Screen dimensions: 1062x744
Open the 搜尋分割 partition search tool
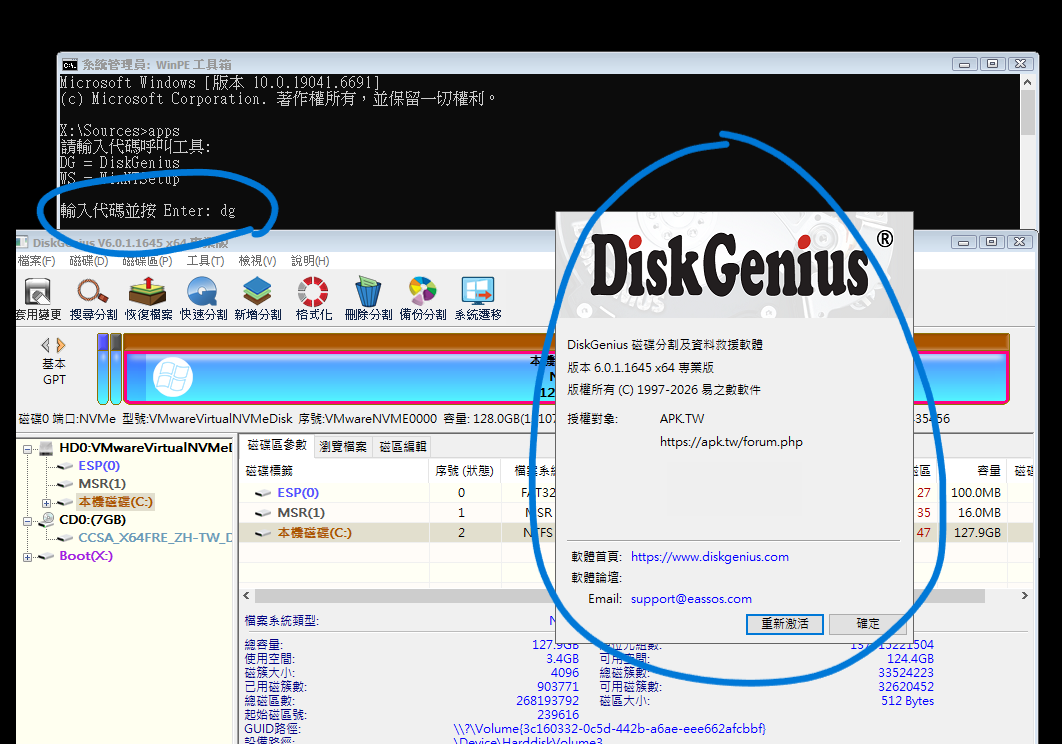click(x=93, y=299)
